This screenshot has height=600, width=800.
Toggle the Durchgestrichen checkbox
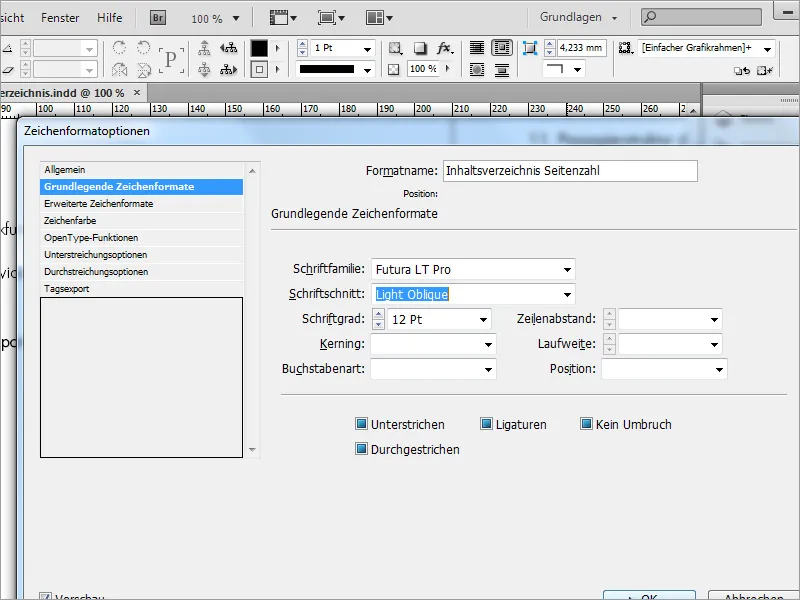(361, 448)
